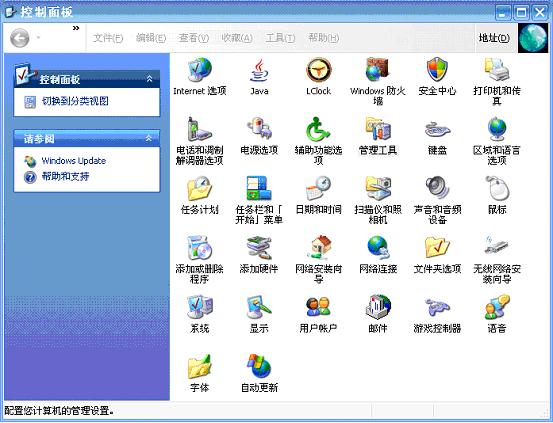This screenshot has height=423, width=553.
Task: Open 添加或删除程序 icon
Action: (200, 248)
